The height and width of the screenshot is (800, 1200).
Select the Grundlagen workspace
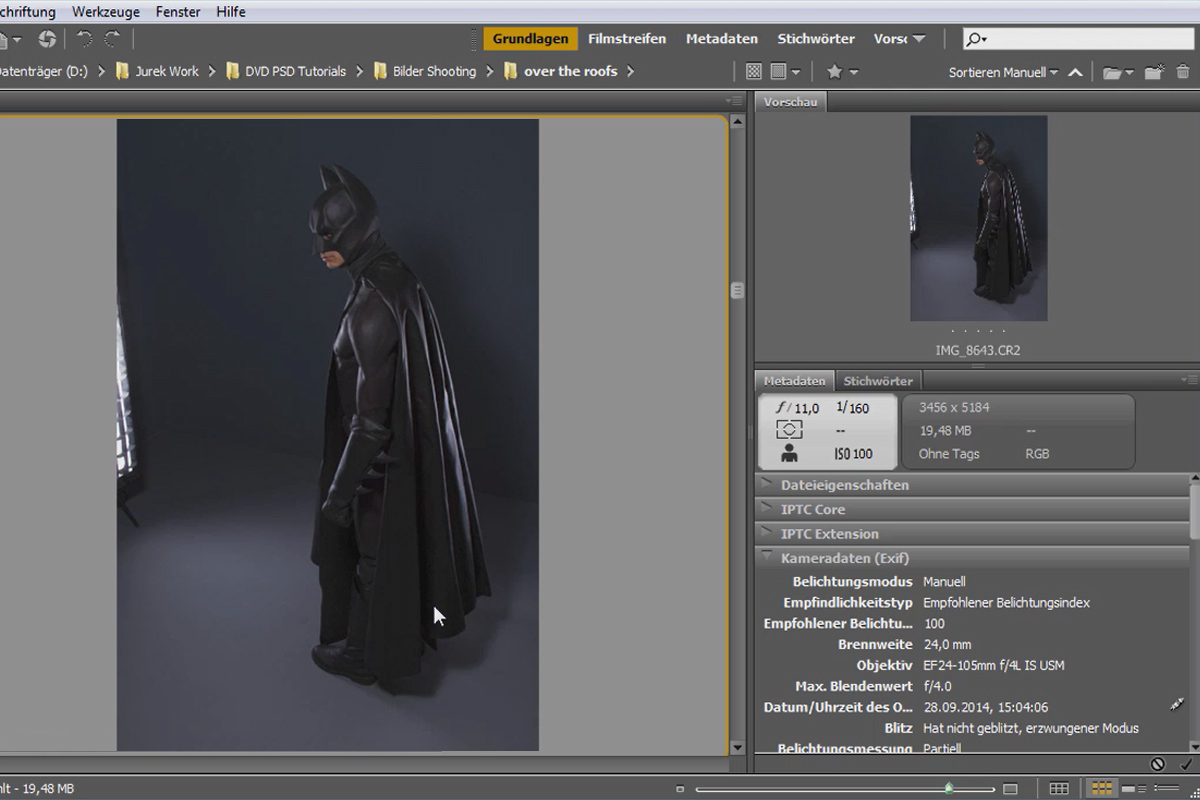coord(531,39)
